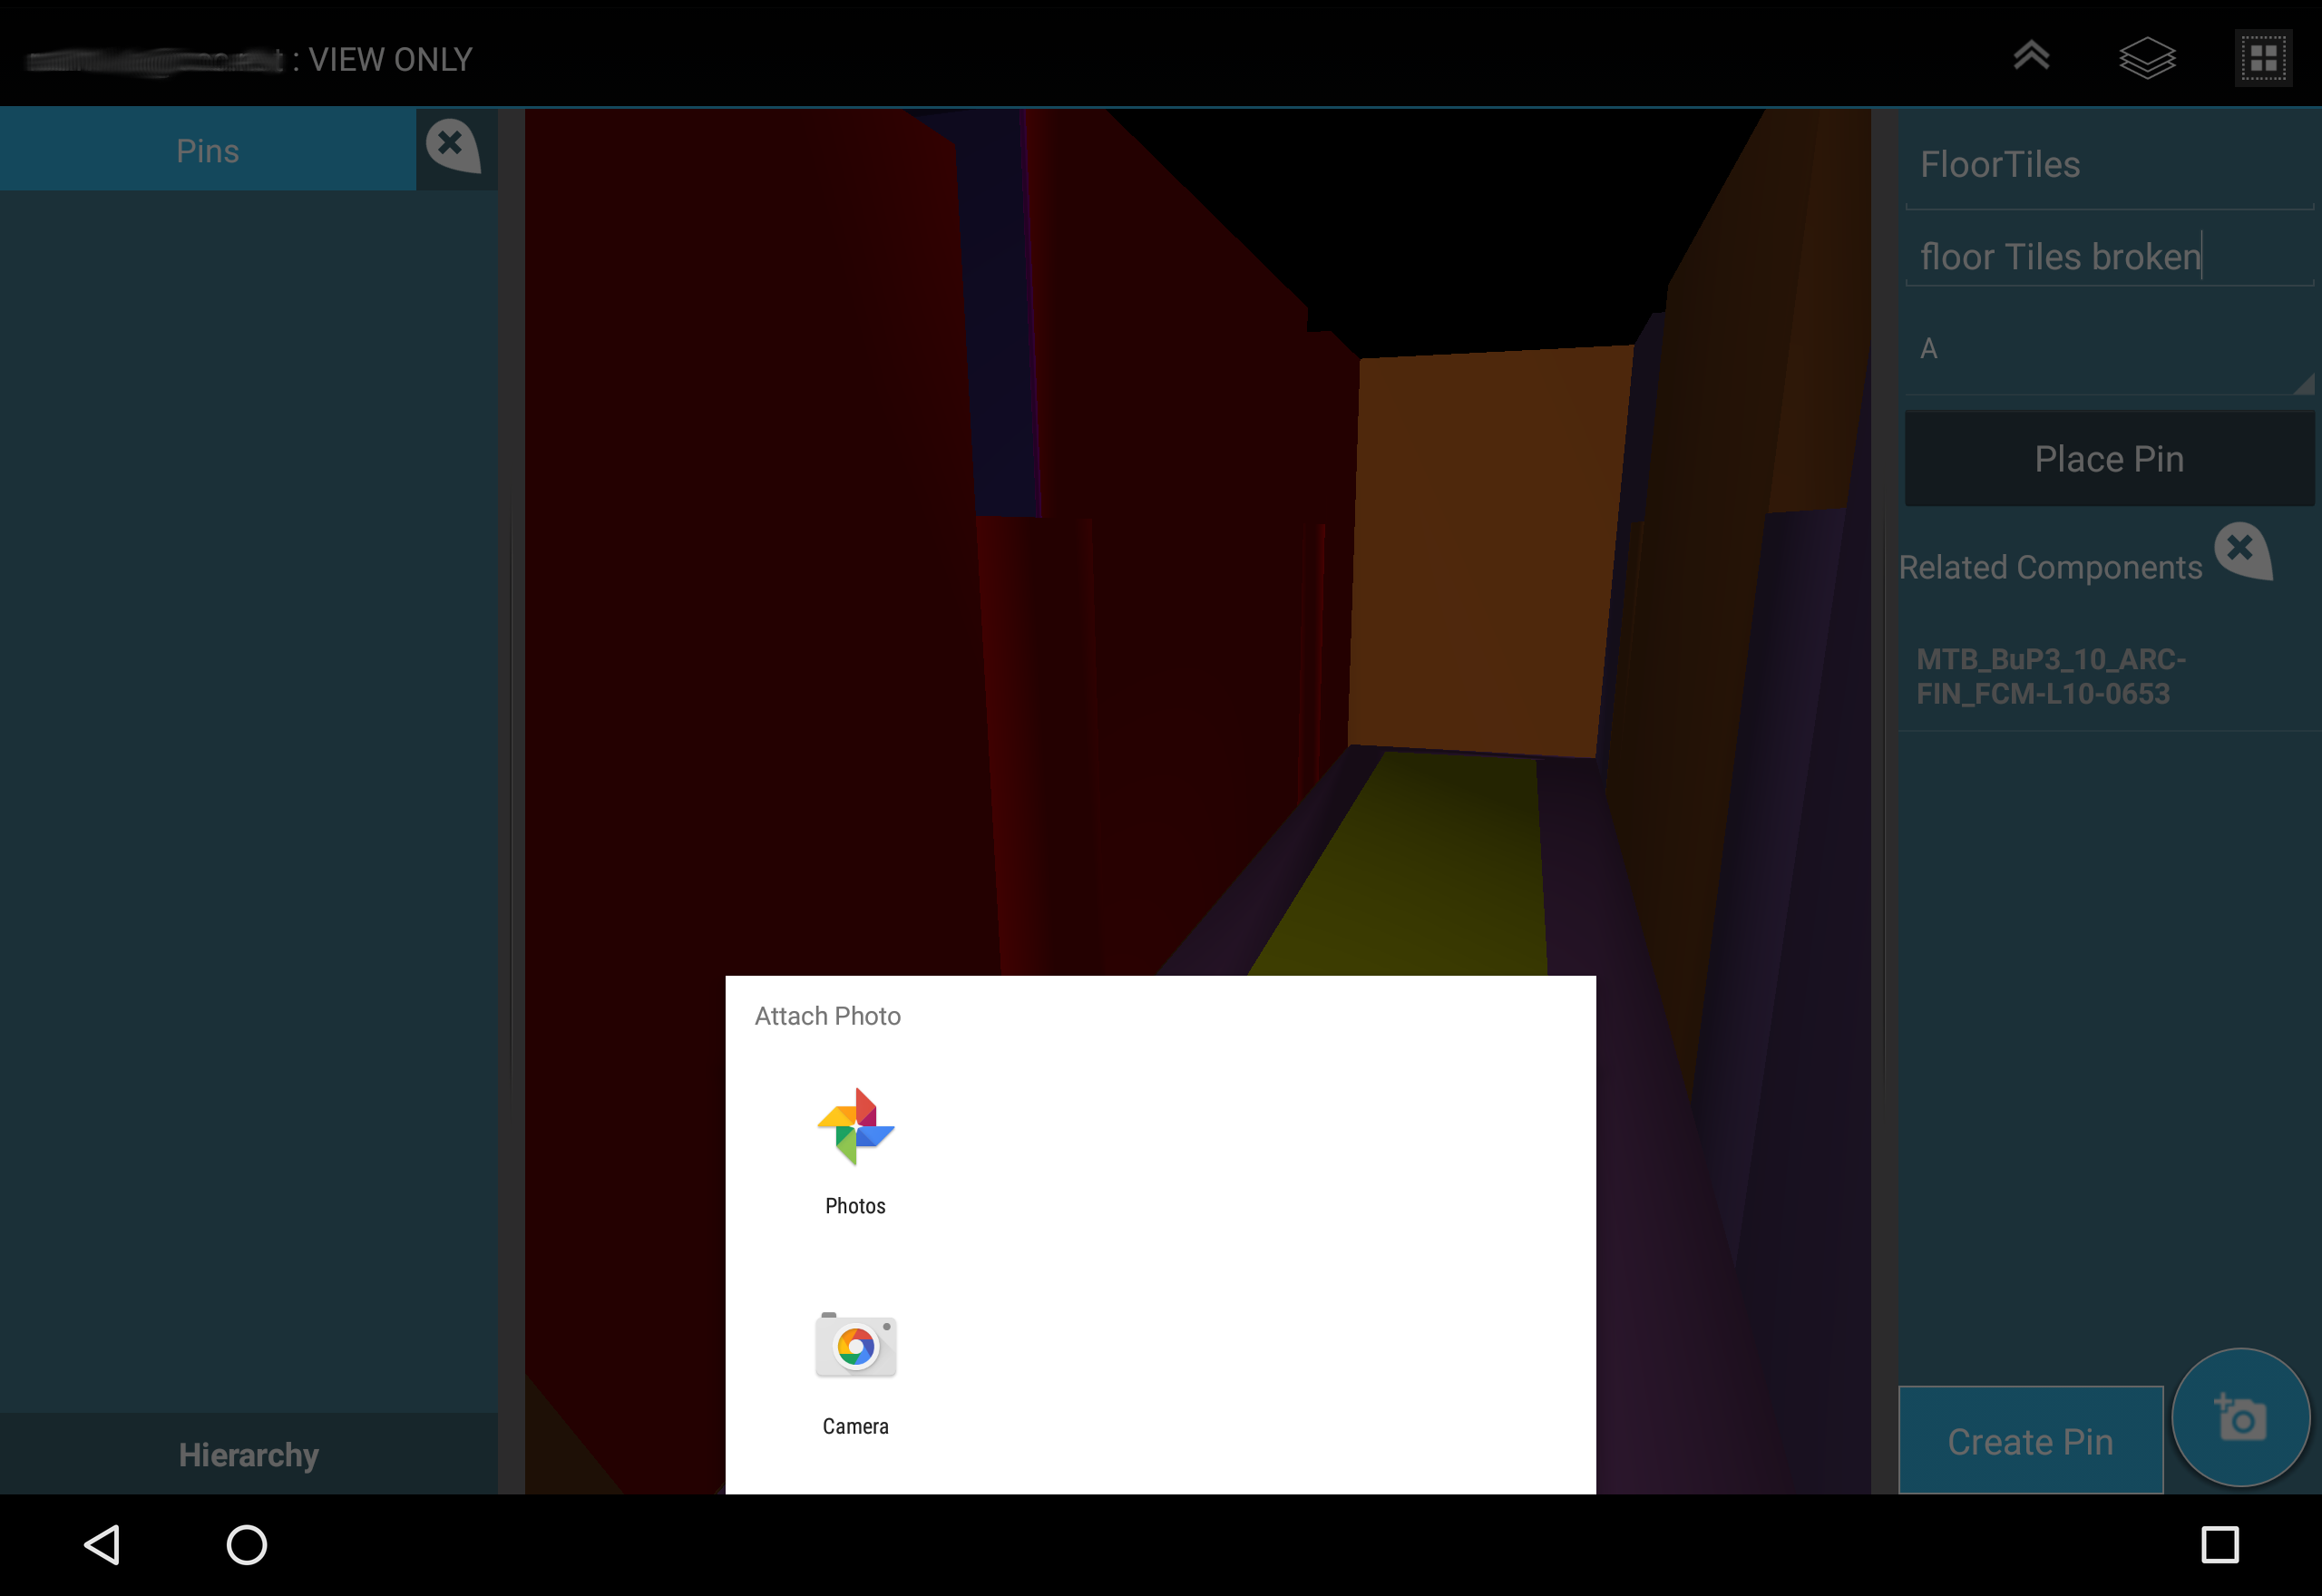
Task: Open the Android recent apps button
Action: 2219,1544
